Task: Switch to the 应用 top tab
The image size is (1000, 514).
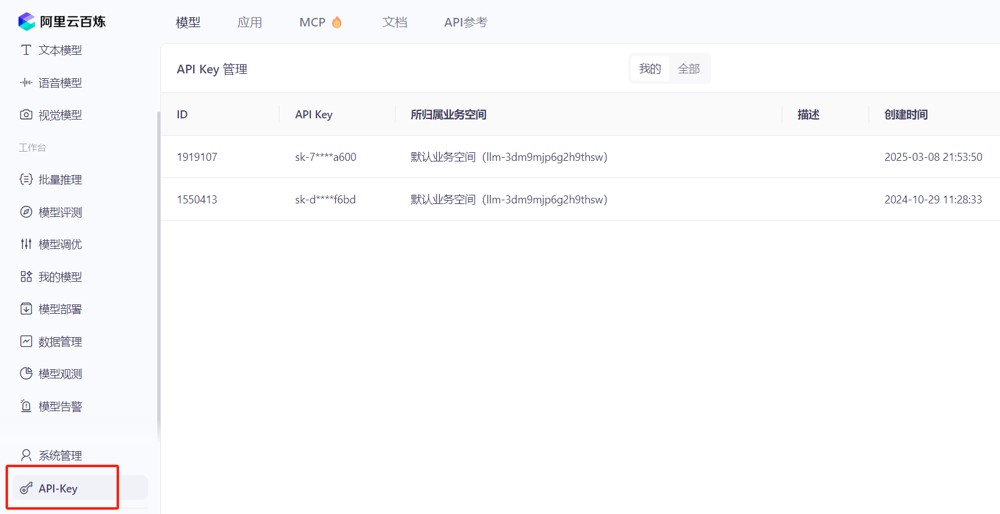Action: (x=249, y=22)
